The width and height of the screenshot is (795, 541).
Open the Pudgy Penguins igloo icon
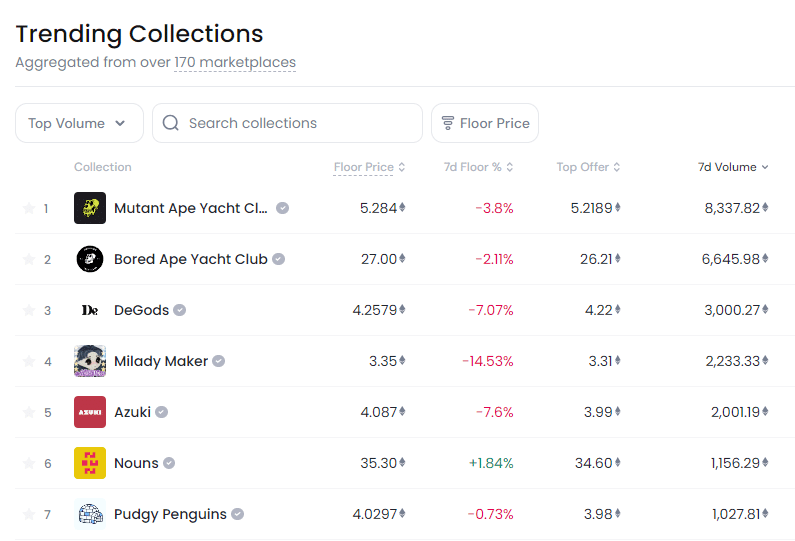(x=90, y=514)
